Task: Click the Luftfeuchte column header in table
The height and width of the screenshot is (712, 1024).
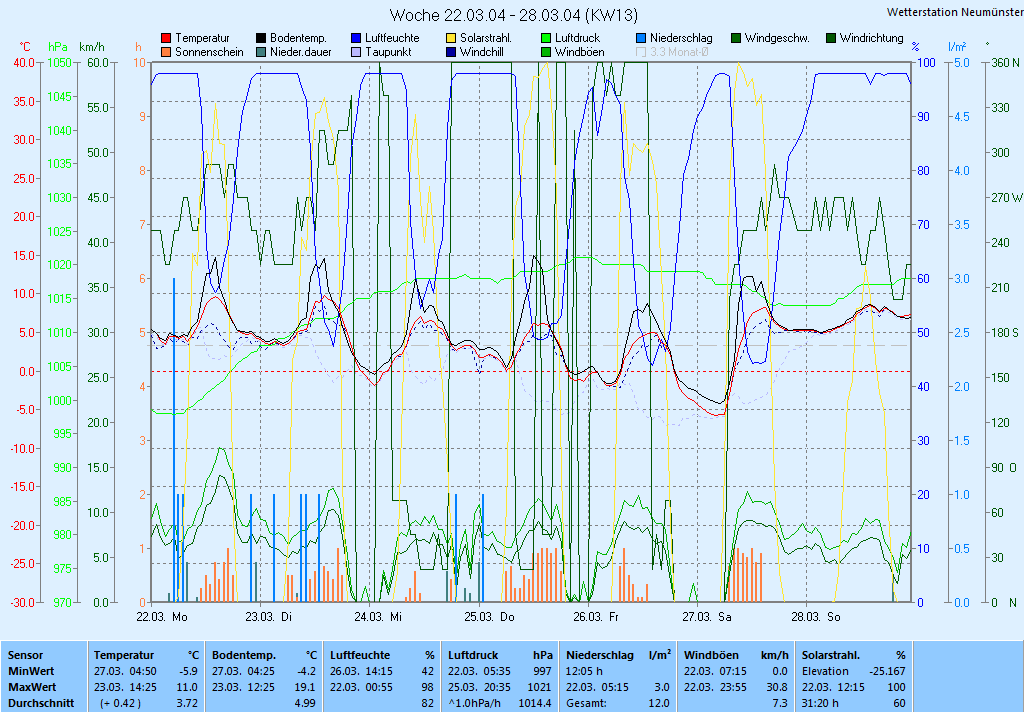Action: pyautogui.click(x=360, y=655)
